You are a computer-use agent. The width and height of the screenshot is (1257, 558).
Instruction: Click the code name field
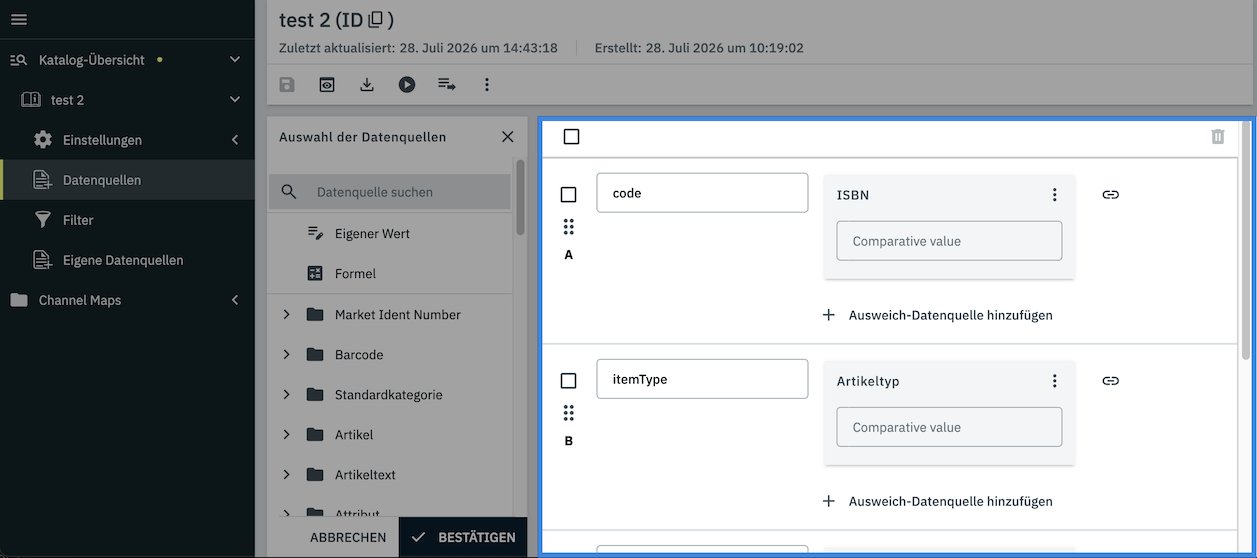(x=702, y=193)
